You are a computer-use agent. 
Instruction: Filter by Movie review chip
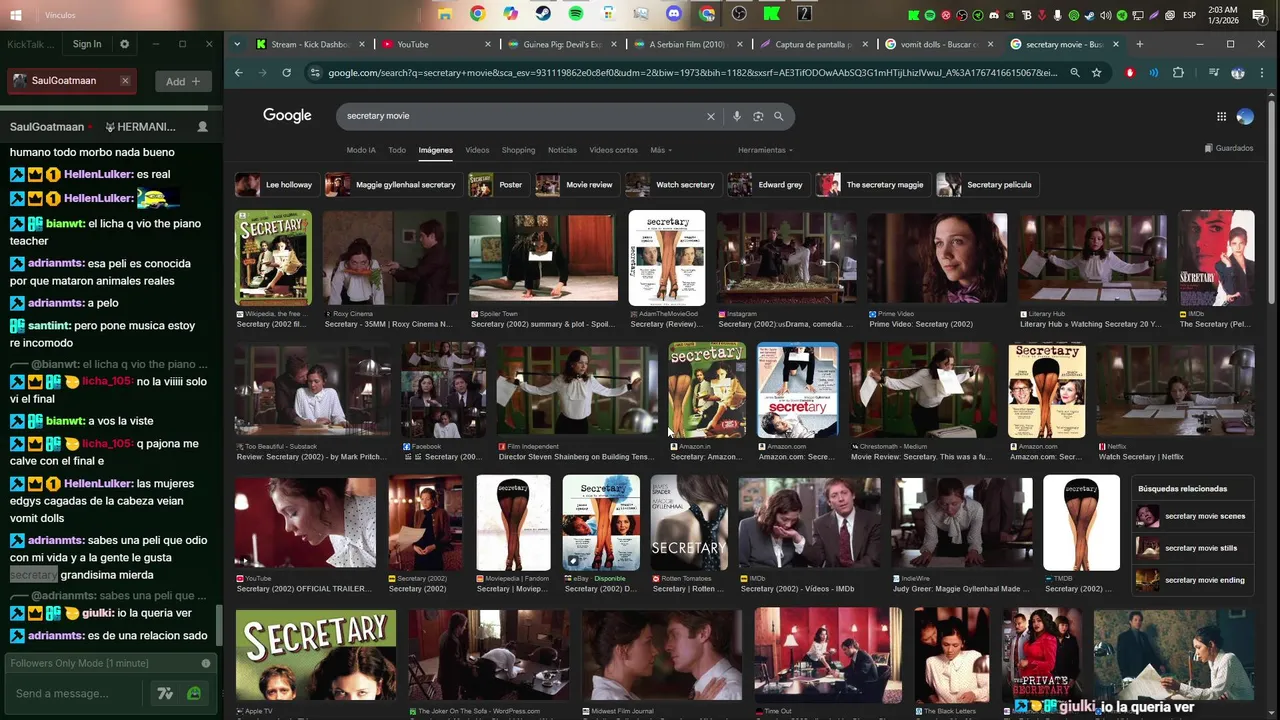(577, 184)
